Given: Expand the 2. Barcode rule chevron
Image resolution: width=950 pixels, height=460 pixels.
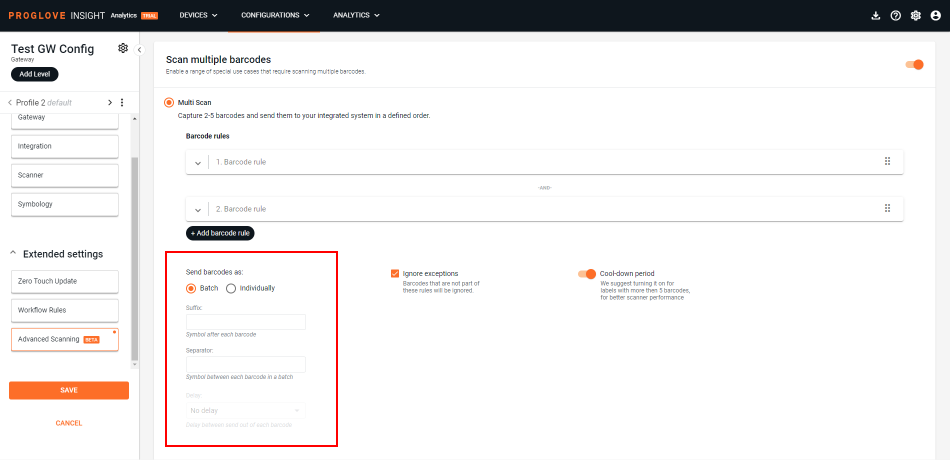Looking at the screenshot, I should tap(198, 209).
